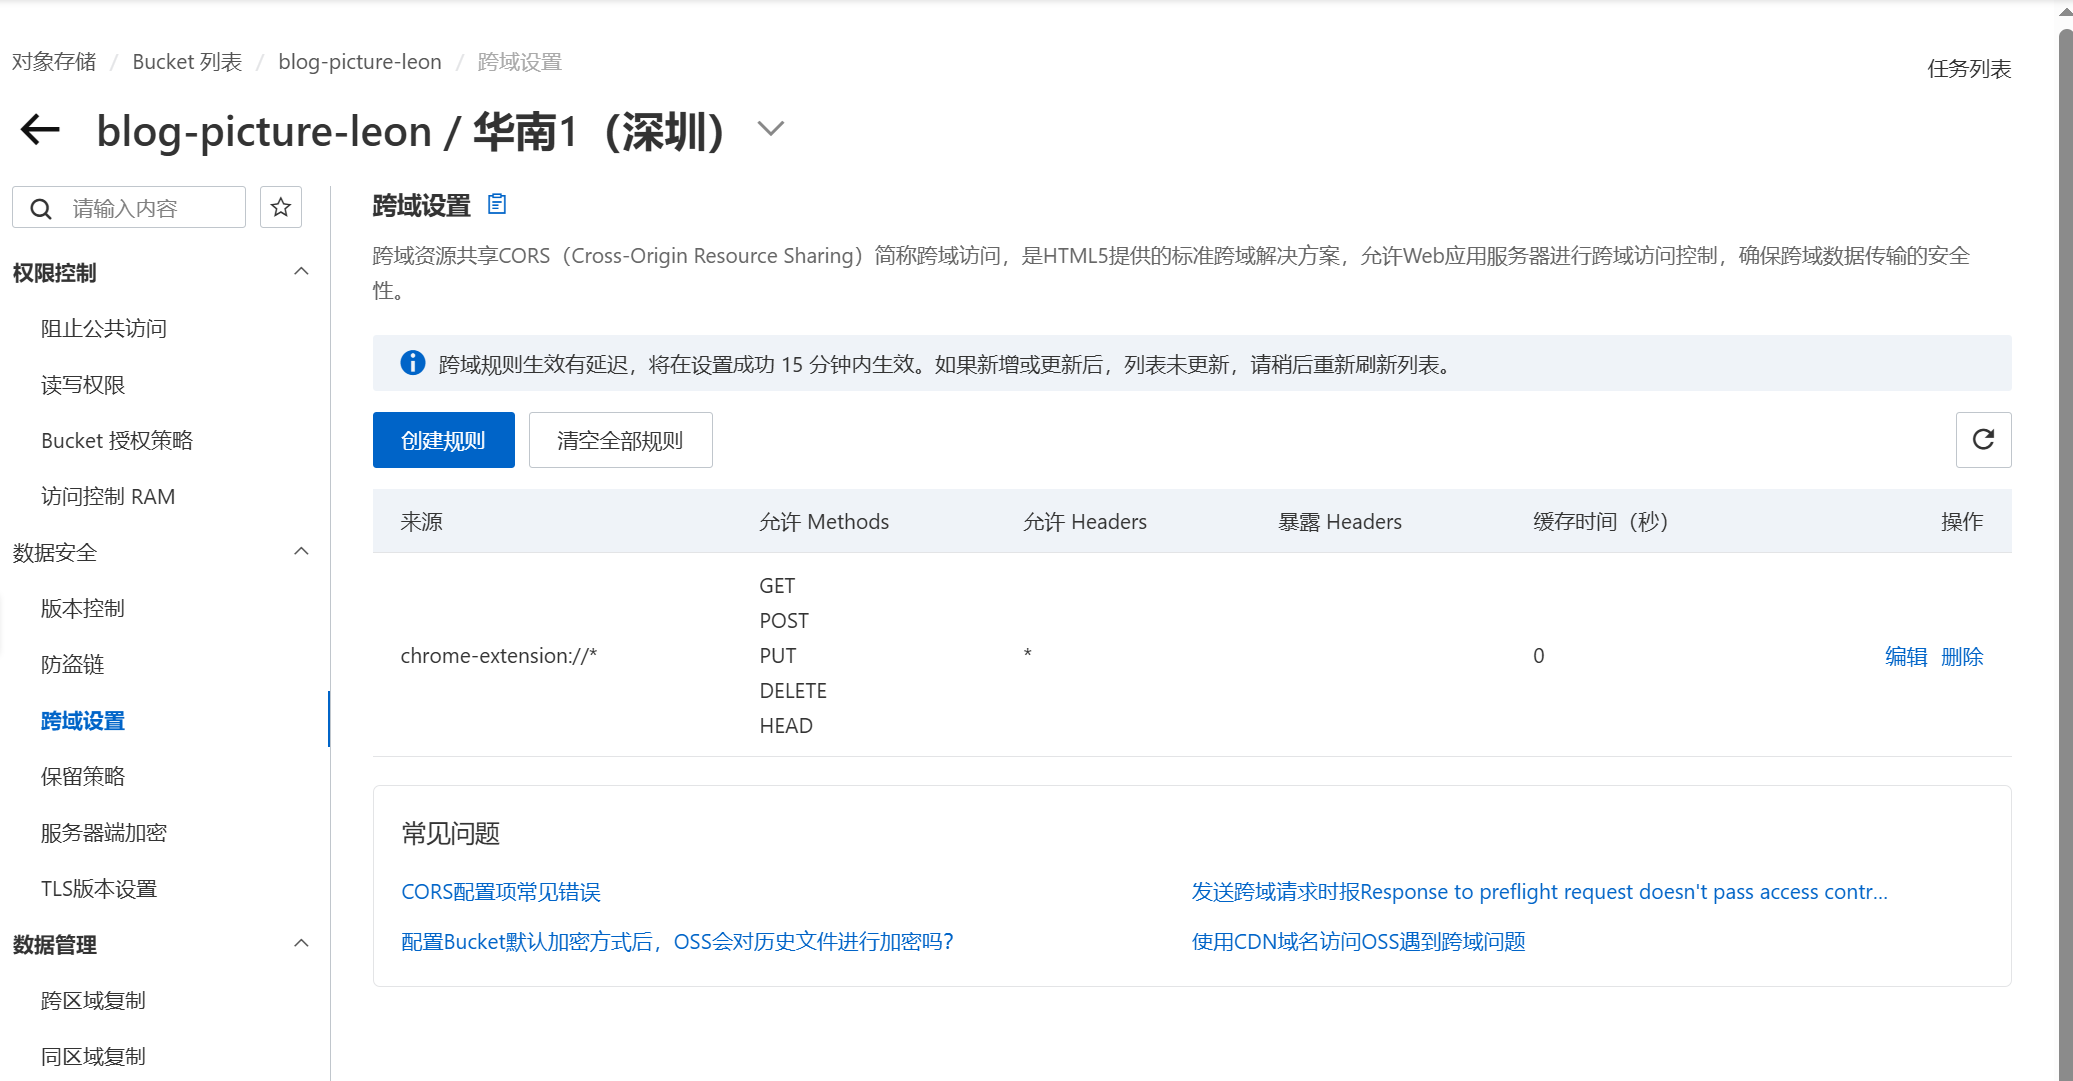Select 读写权限 in the sidebar
Viewport: 2073px width, 1081px height.
click(x=83, y=385)
